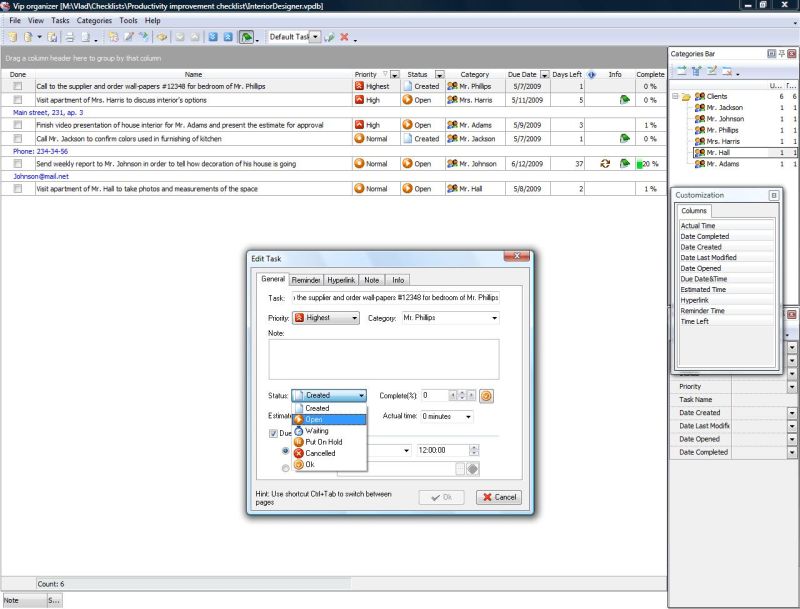
Task: Select 'Put On Hold' from status list
Action: 323,442
